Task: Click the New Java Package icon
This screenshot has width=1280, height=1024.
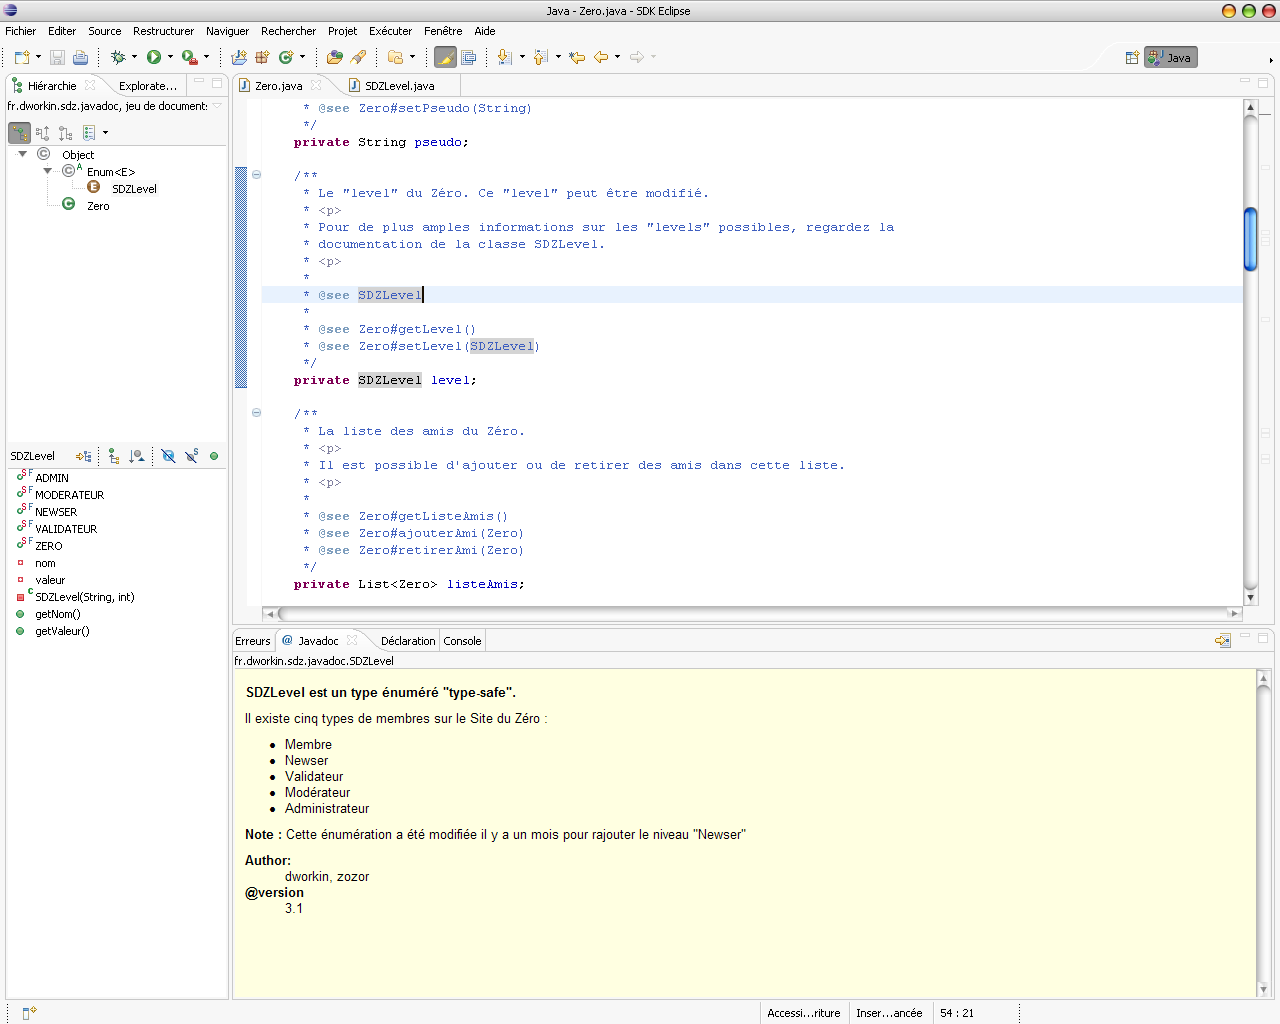Action: (x=262, y=58)
